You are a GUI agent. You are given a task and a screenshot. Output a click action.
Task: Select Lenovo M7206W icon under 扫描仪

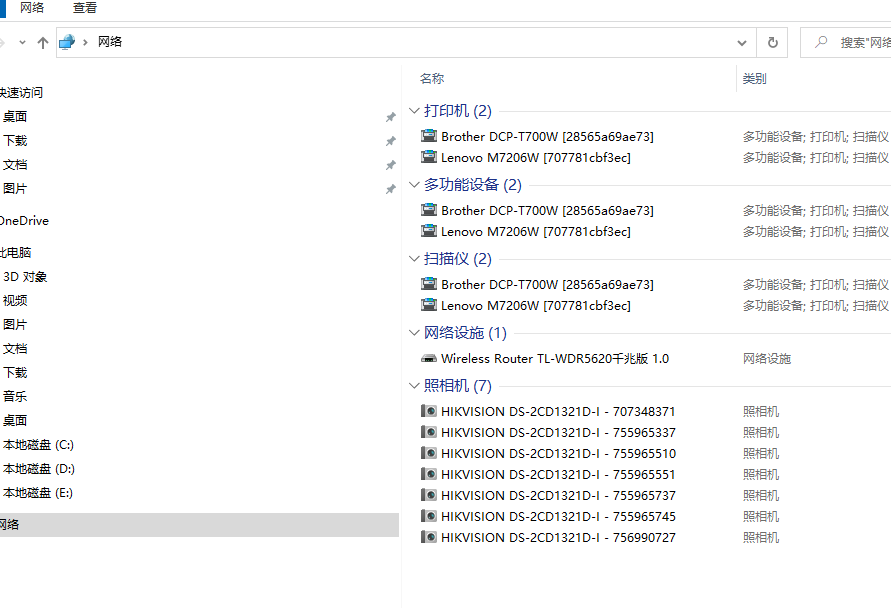[x=429, y=305]
